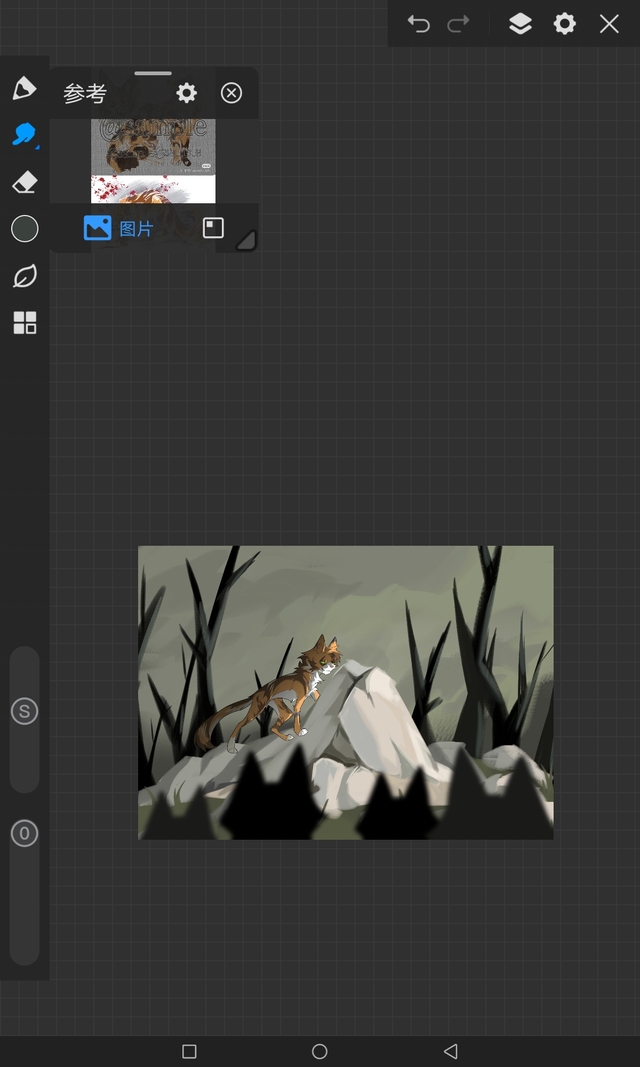Undo the last stroke
This screenshot has height=1067, width=640.
tap(419, 24)
